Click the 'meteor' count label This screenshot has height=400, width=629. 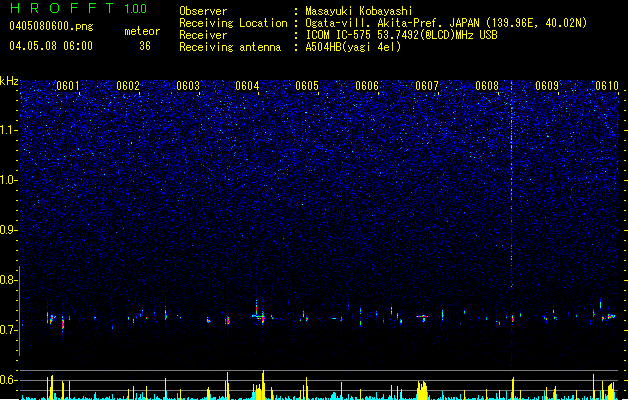pos(142,31)
